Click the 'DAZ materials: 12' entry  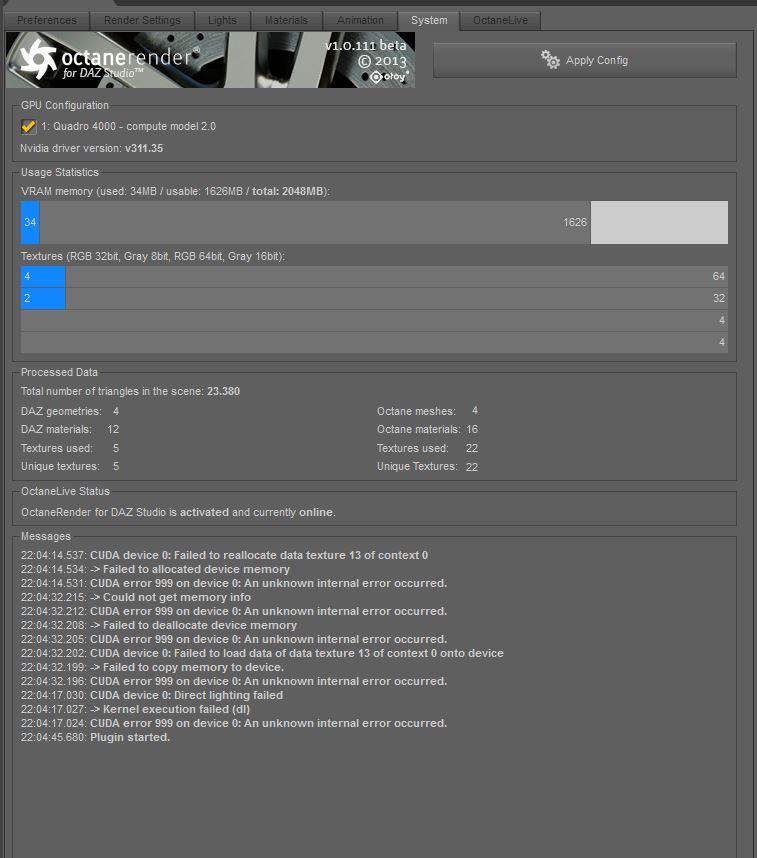click(70, 430)
